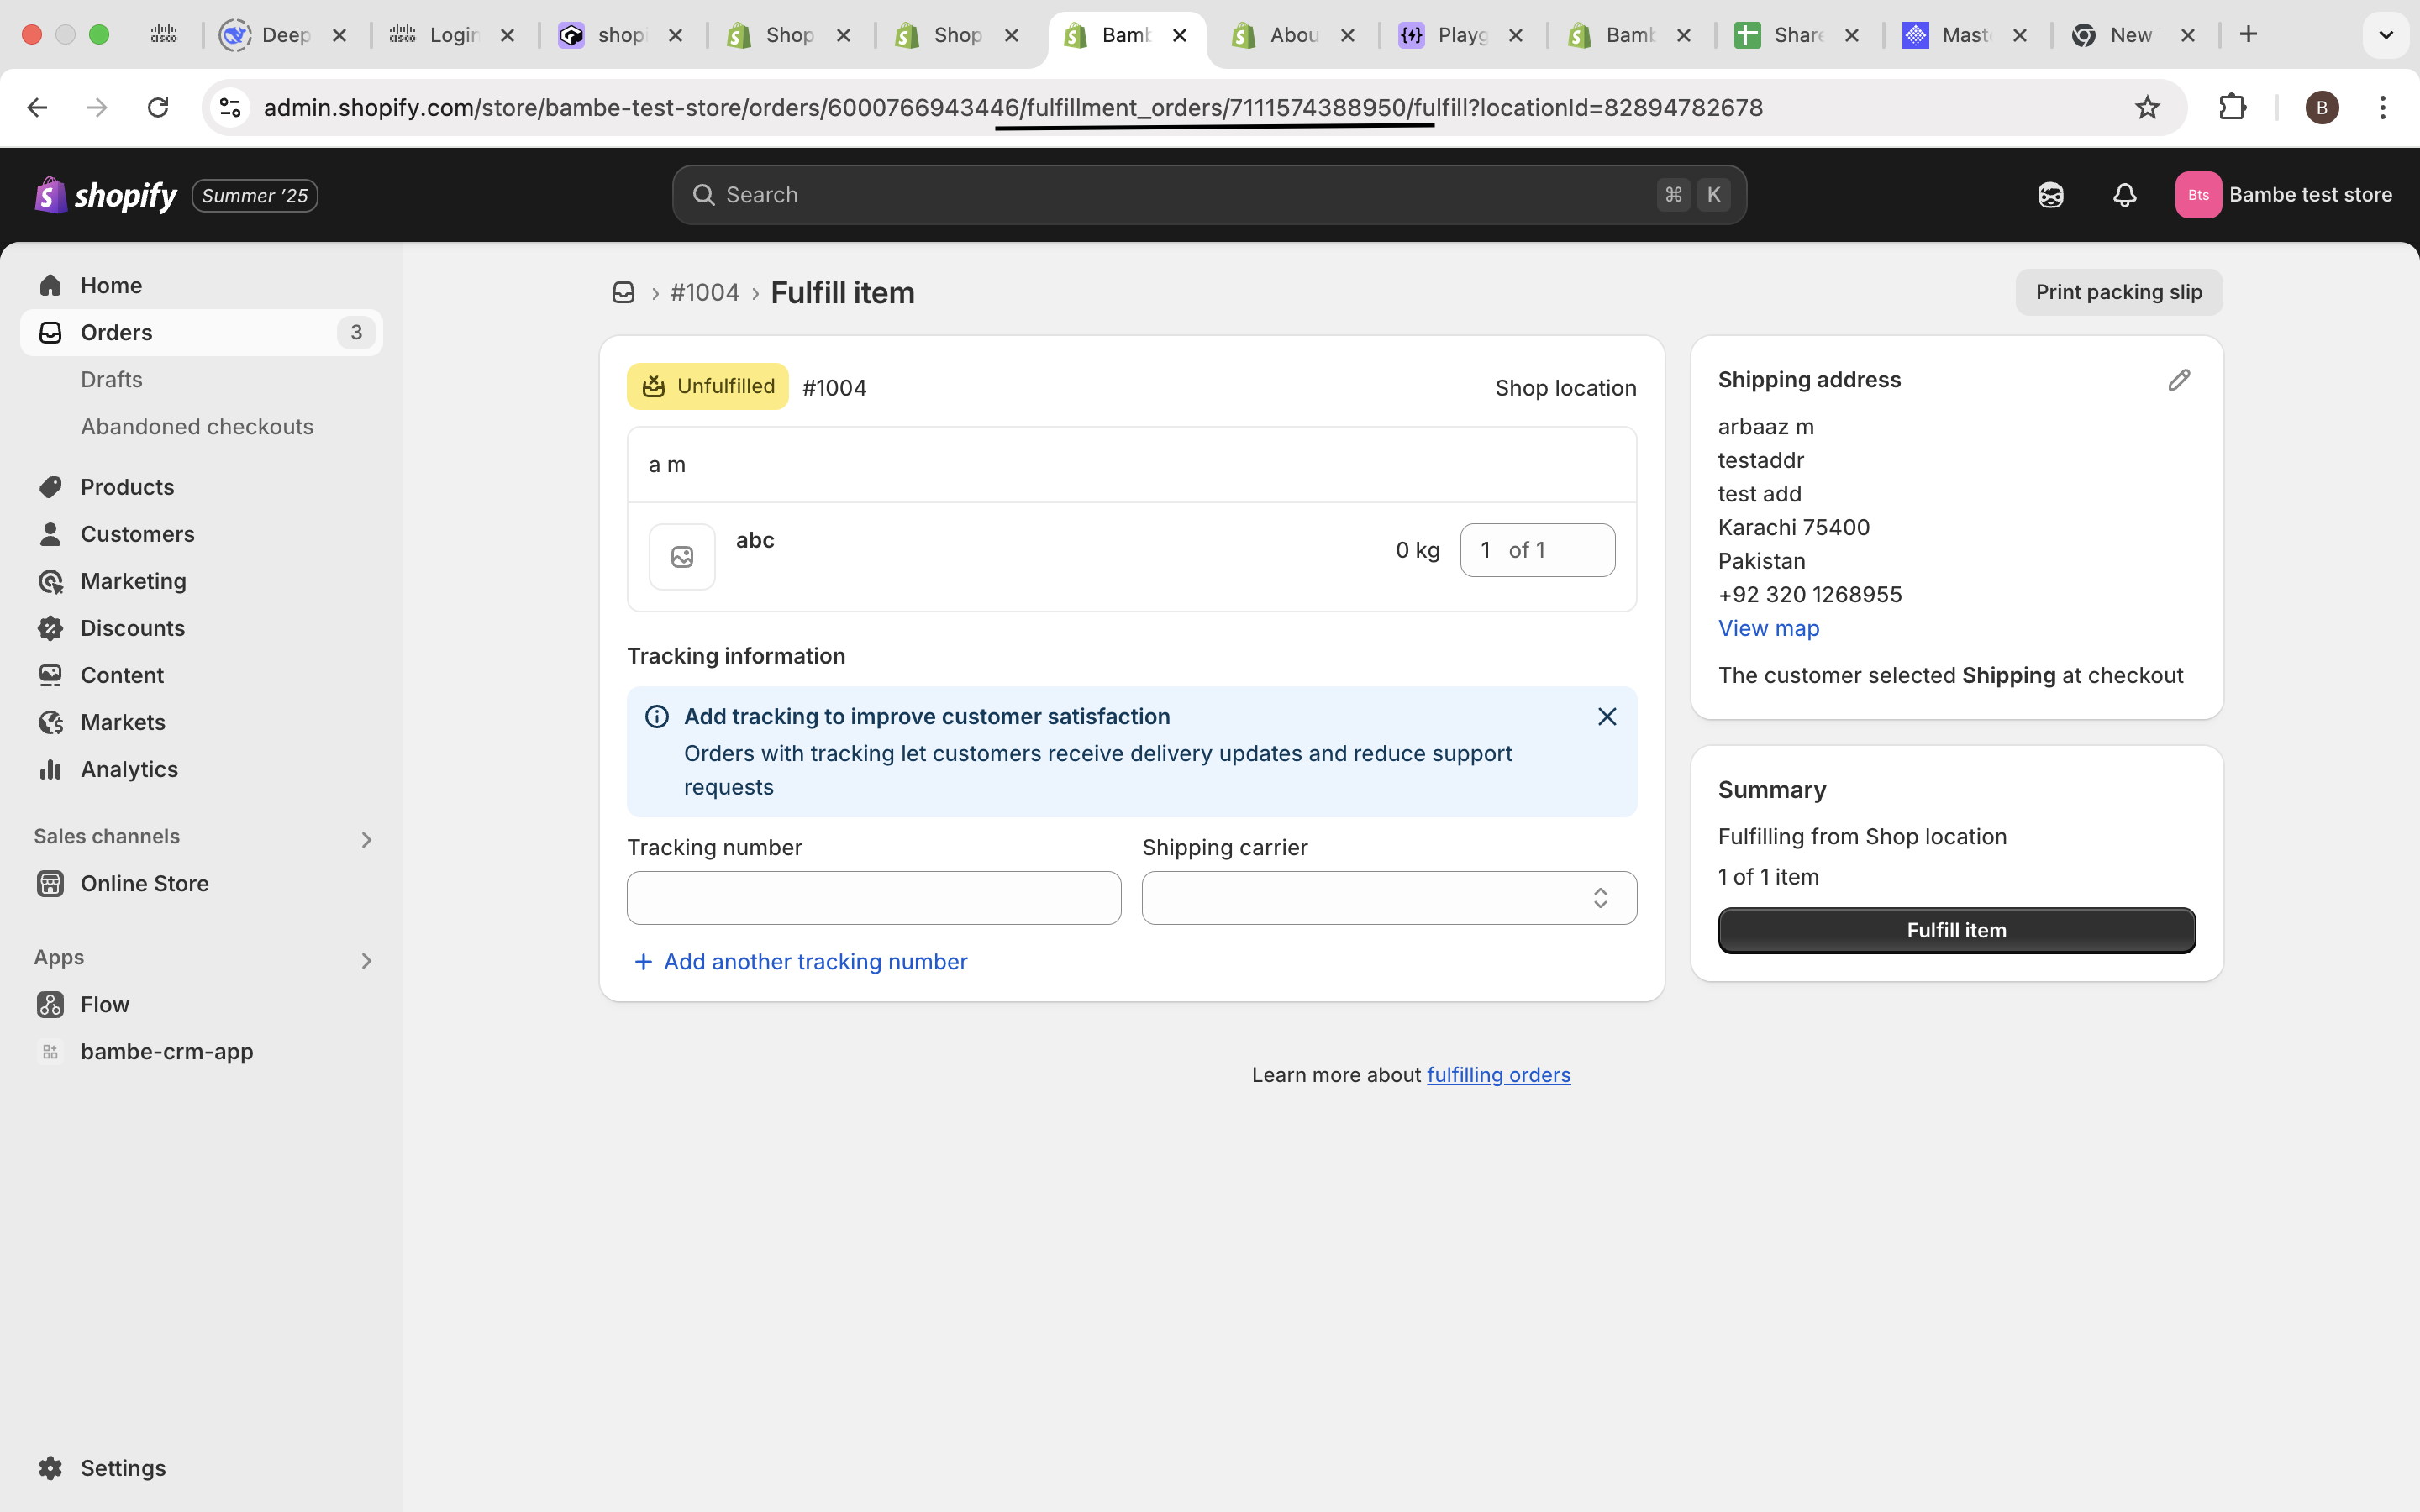Open the Shipping carrier dropdown
Screen dimensions: 2420x1512
point(1388,898)
